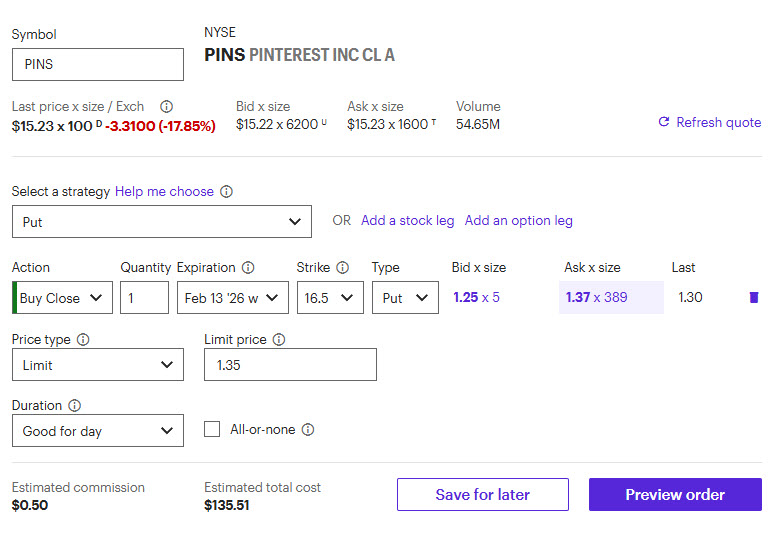The height and width of the screenshot is (548, 772).
Task: Click the info icon next to Last price
Action: point(167,107)
